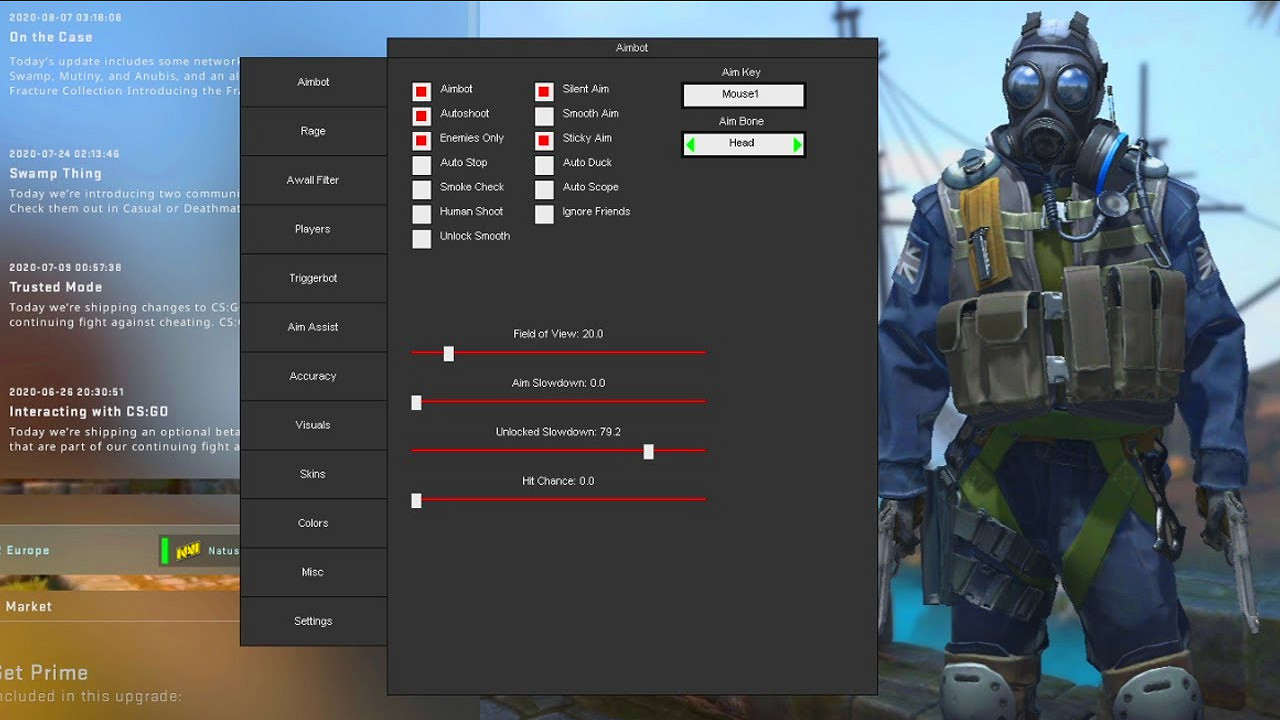Switch to the Rage tab

click(x=313, y=130)
